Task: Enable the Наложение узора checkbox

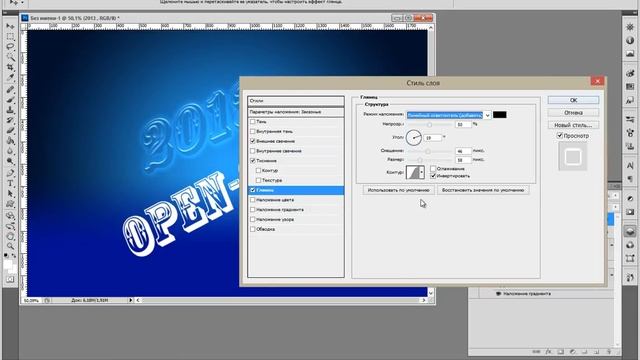Action: point(253,219)
